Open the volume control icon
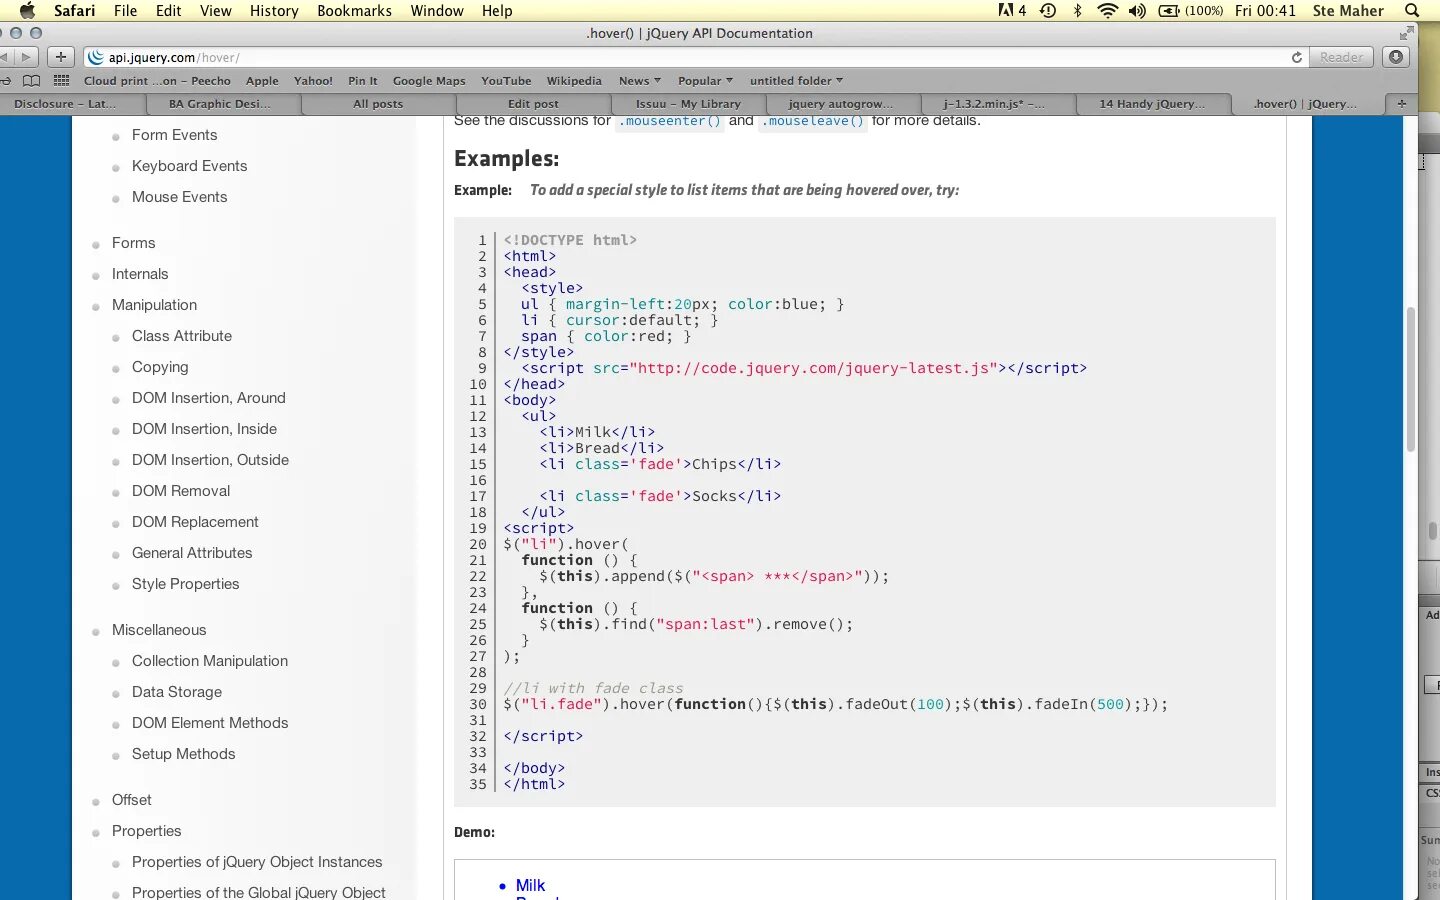The height and width of the screenshot is (900, 1440). click(x=1137, y=10)
